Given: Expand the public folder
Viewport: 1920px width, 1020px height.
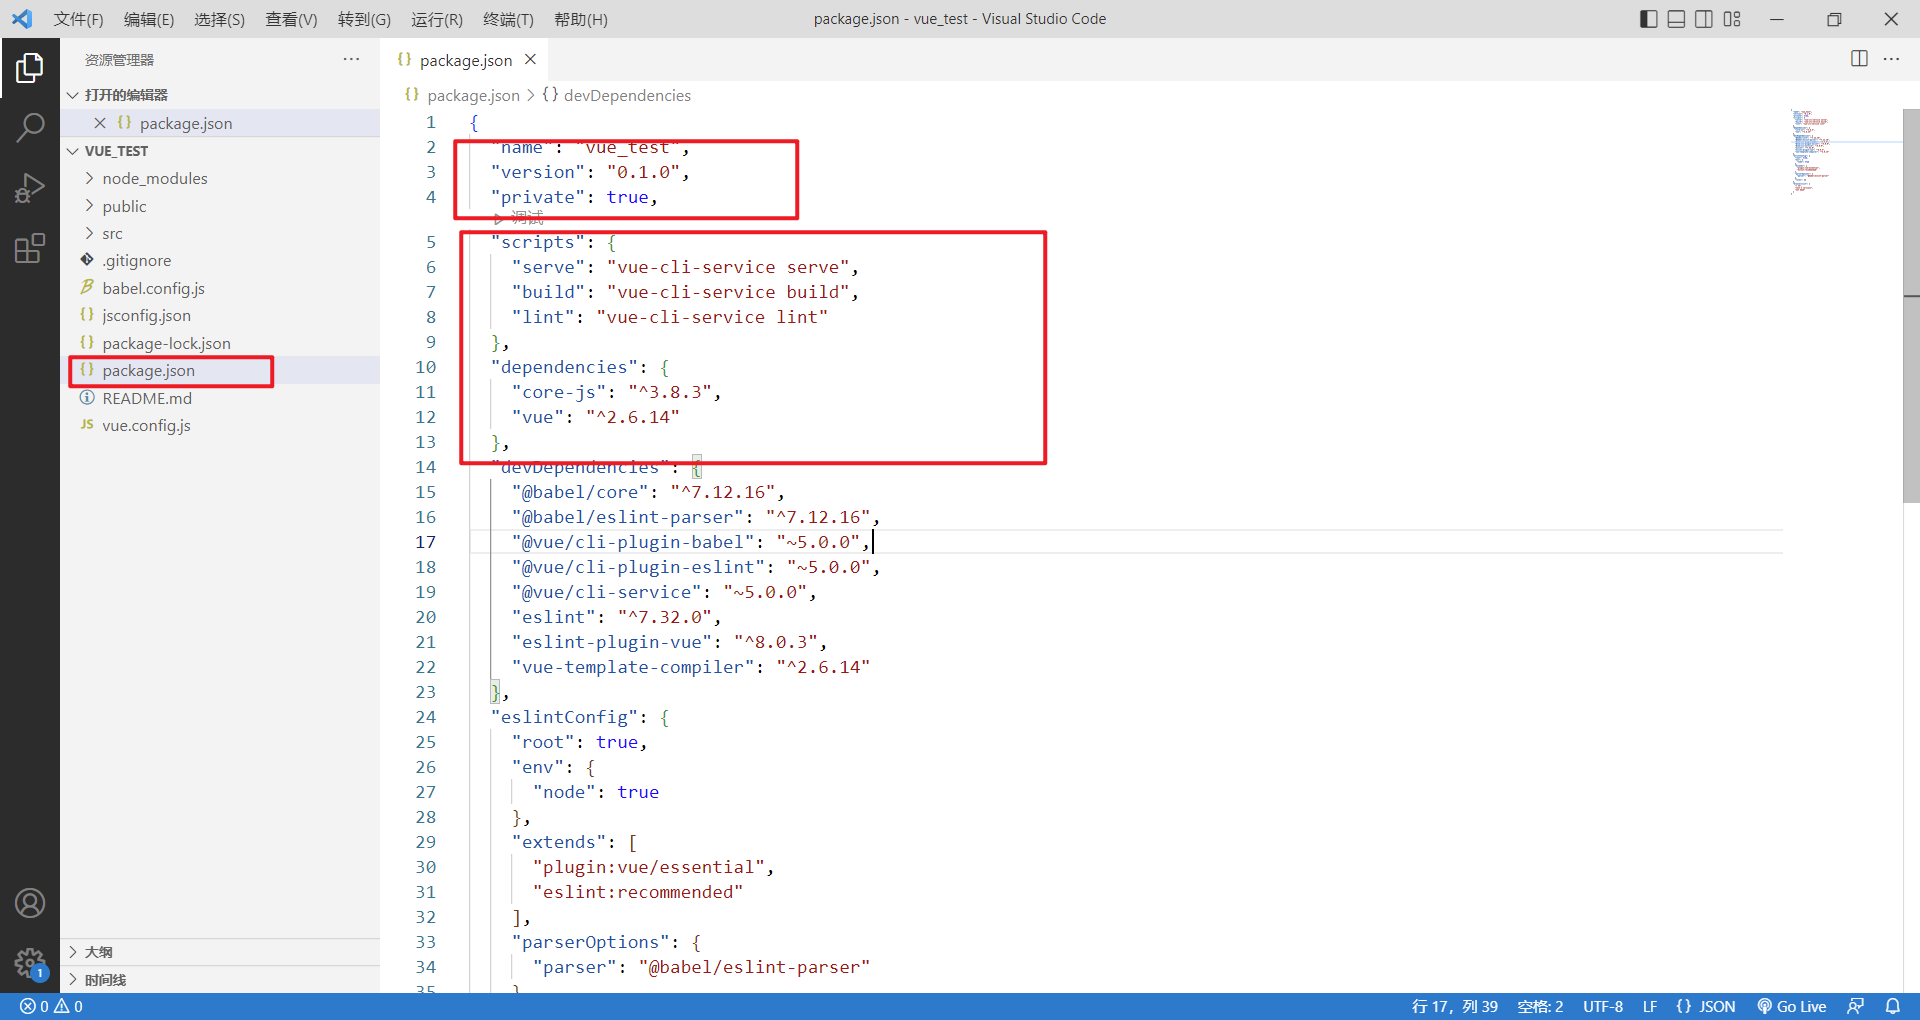Looking at the screenshot, I should click(220, 206).
